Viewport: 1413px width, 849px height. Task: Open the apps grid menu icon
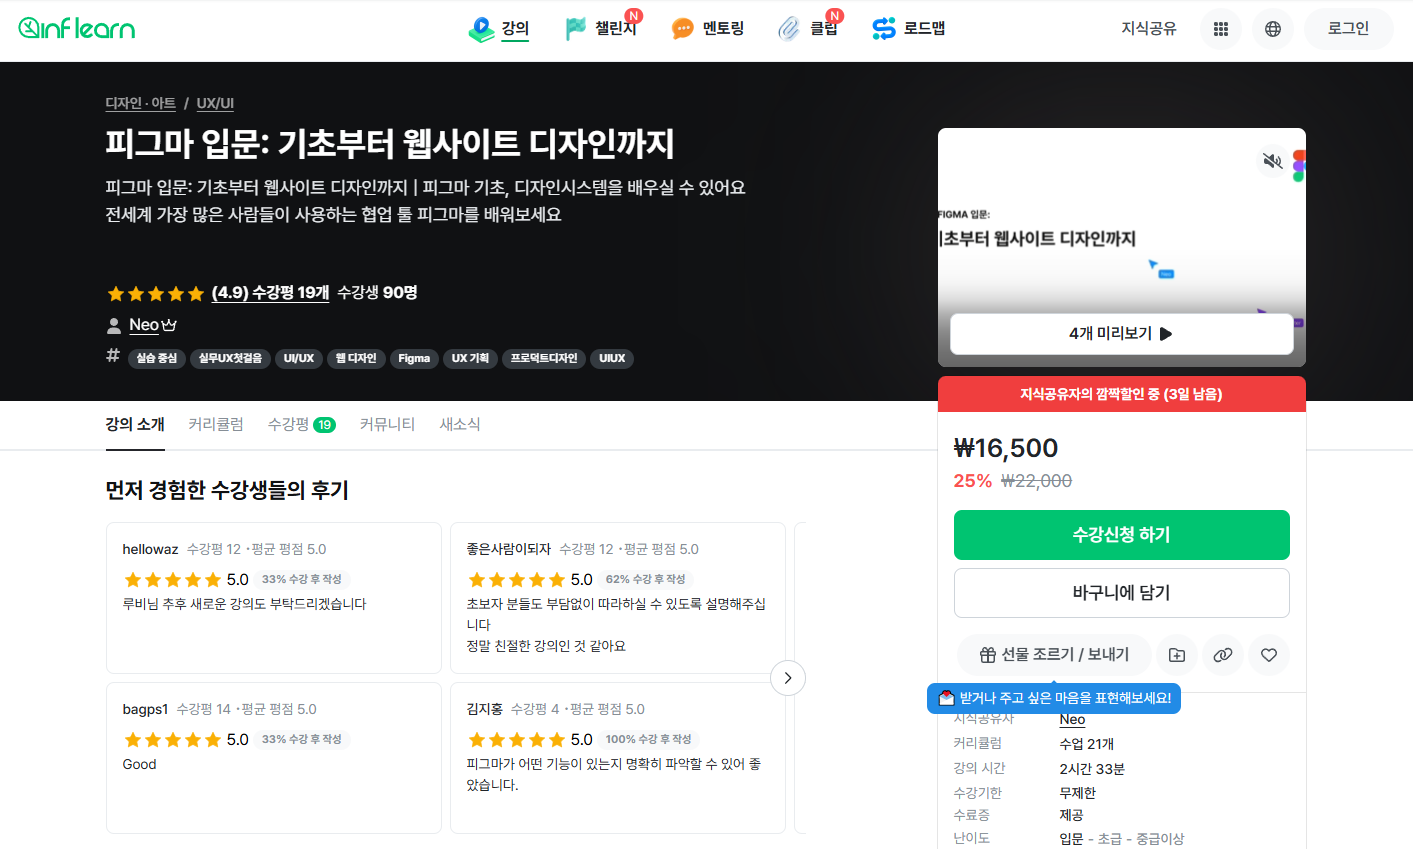coord(1221,29)
